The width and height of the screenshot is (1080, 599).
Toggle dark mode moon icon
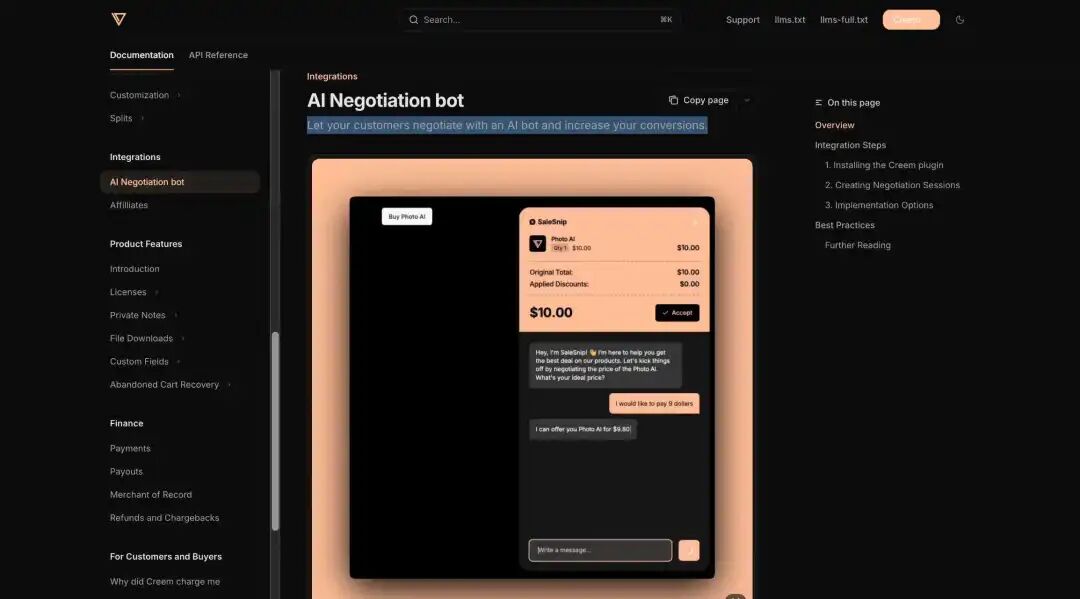click(x=959, y=20)
